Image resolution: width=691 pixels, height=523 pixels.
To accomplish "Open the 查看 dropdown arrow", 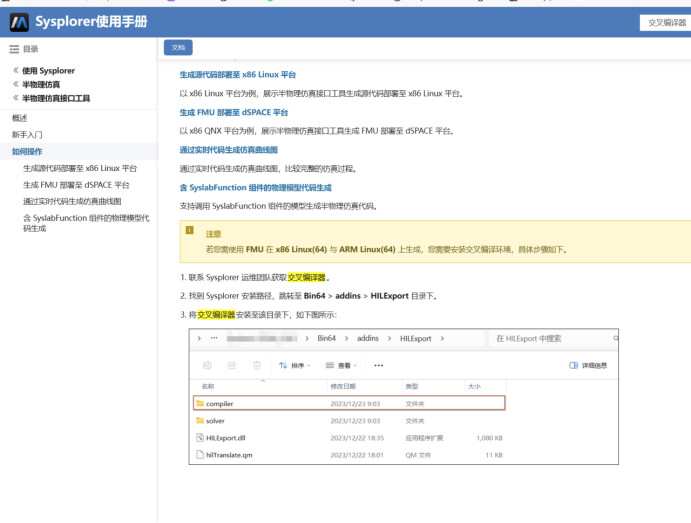I will point(355,365).
